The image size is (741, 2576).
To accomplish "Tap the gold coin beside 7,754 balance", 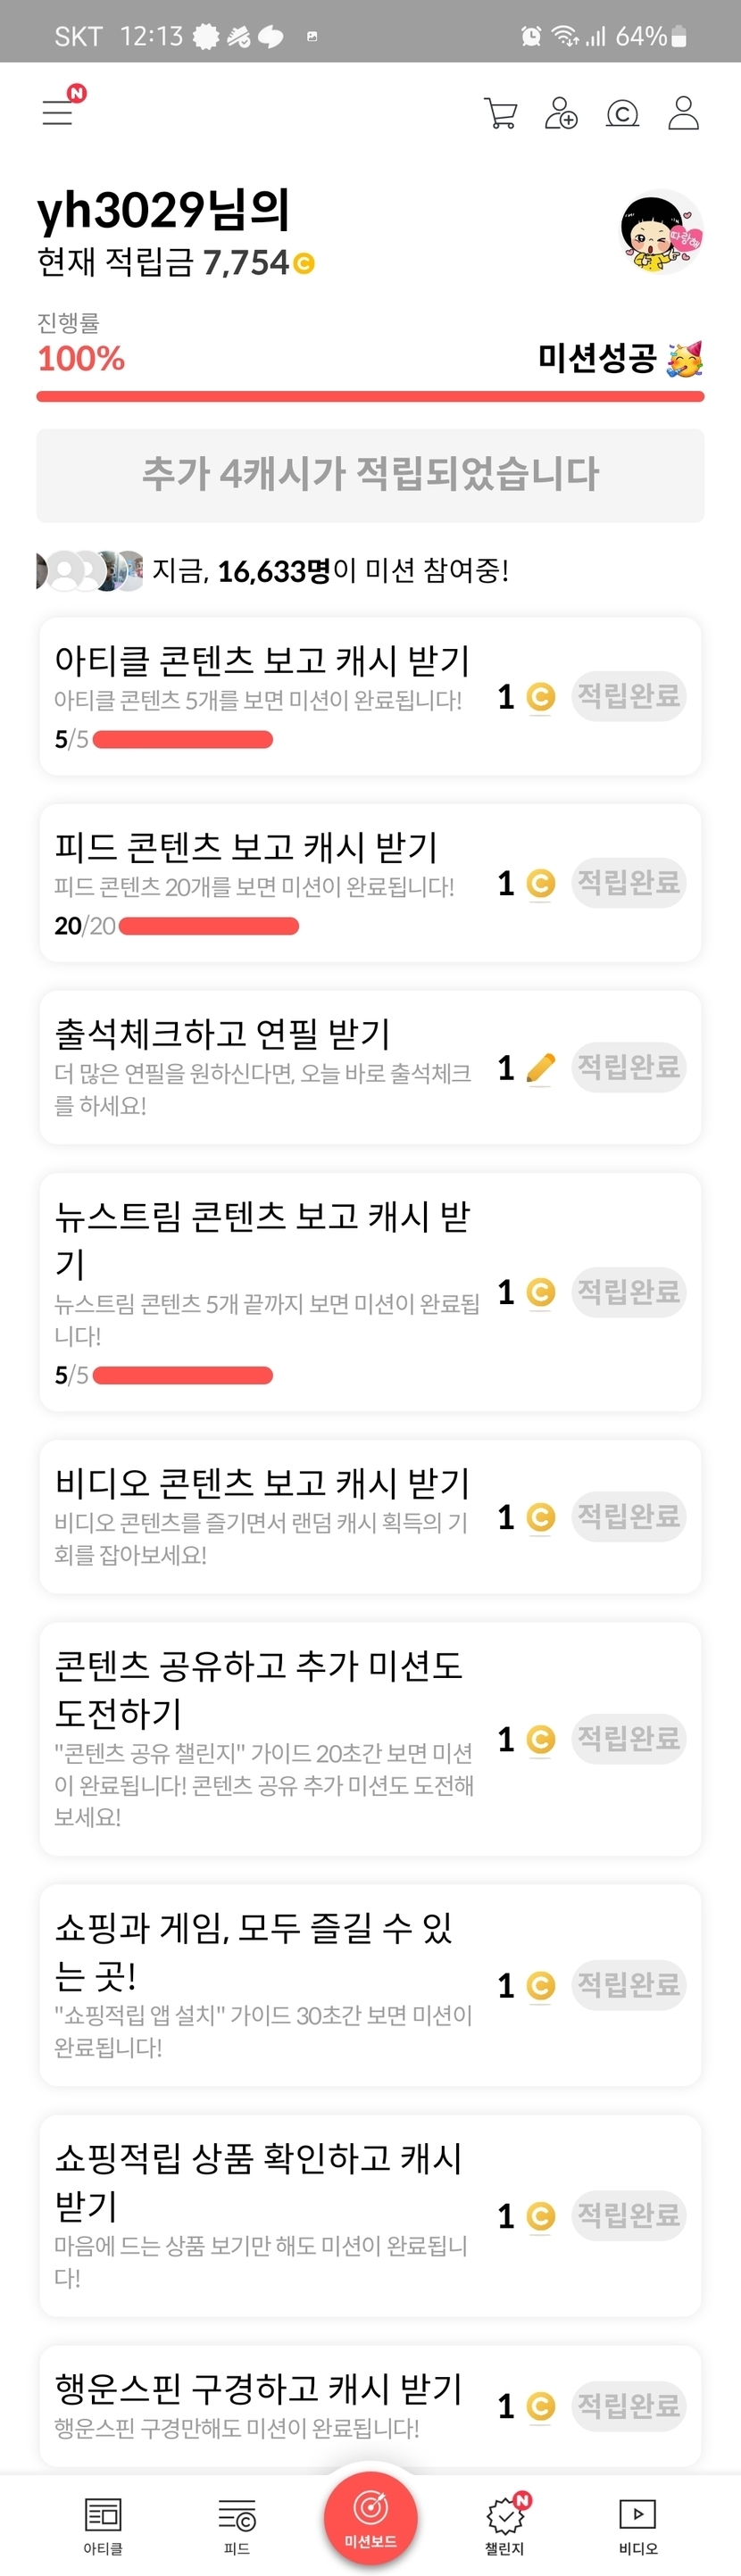I will 304,264.
